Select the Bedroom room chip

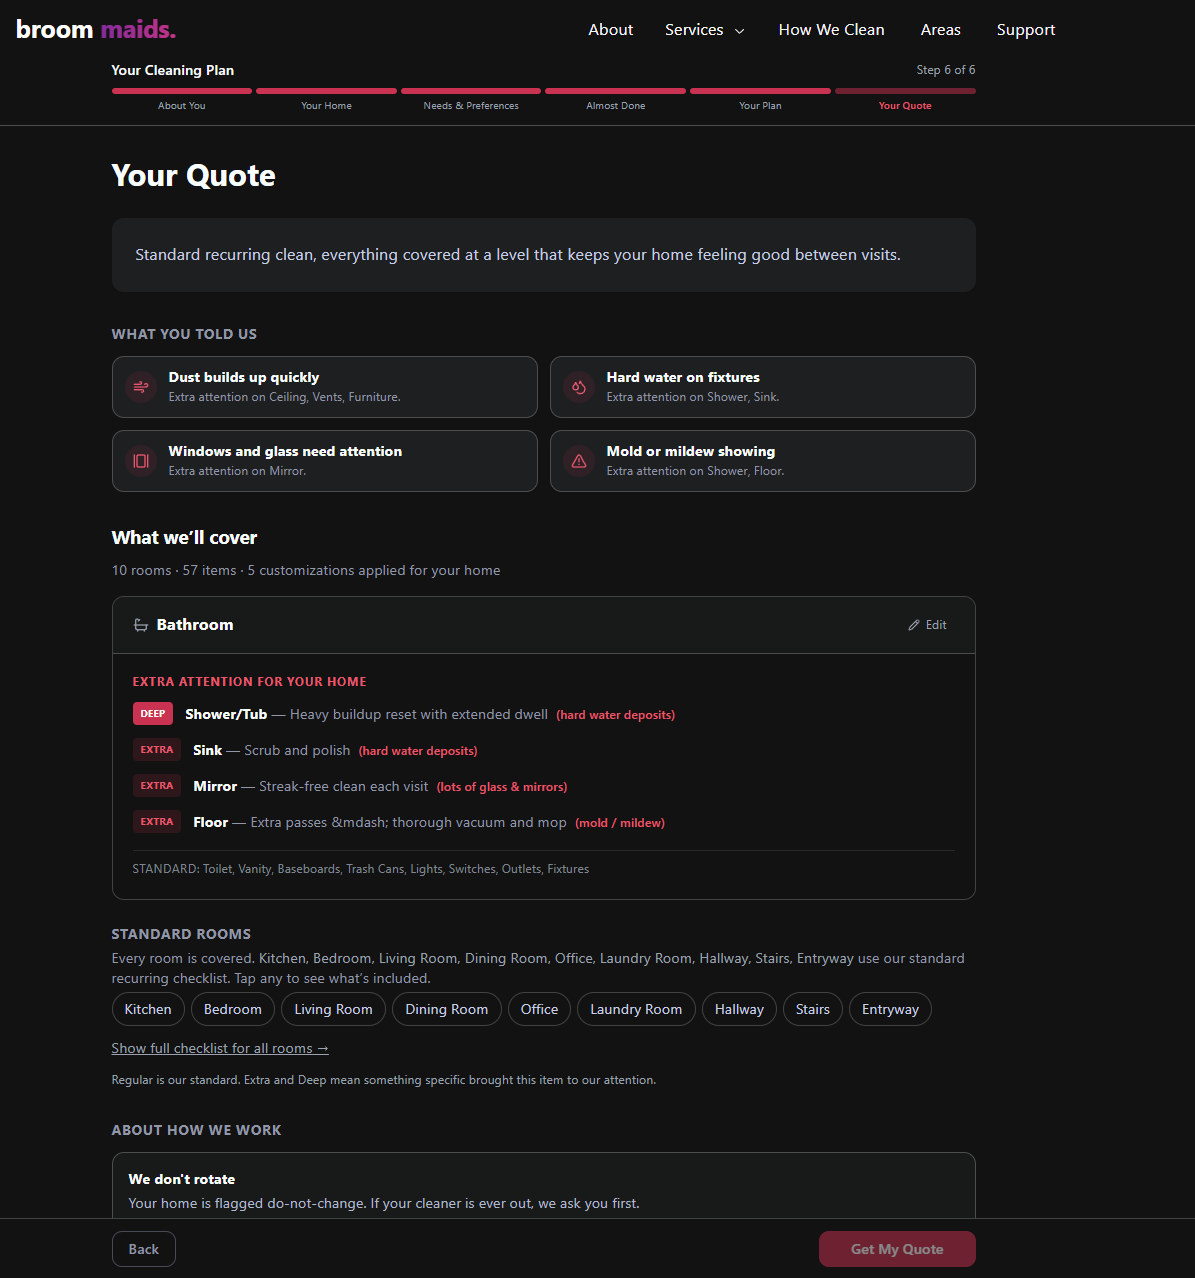[233, 1009]
